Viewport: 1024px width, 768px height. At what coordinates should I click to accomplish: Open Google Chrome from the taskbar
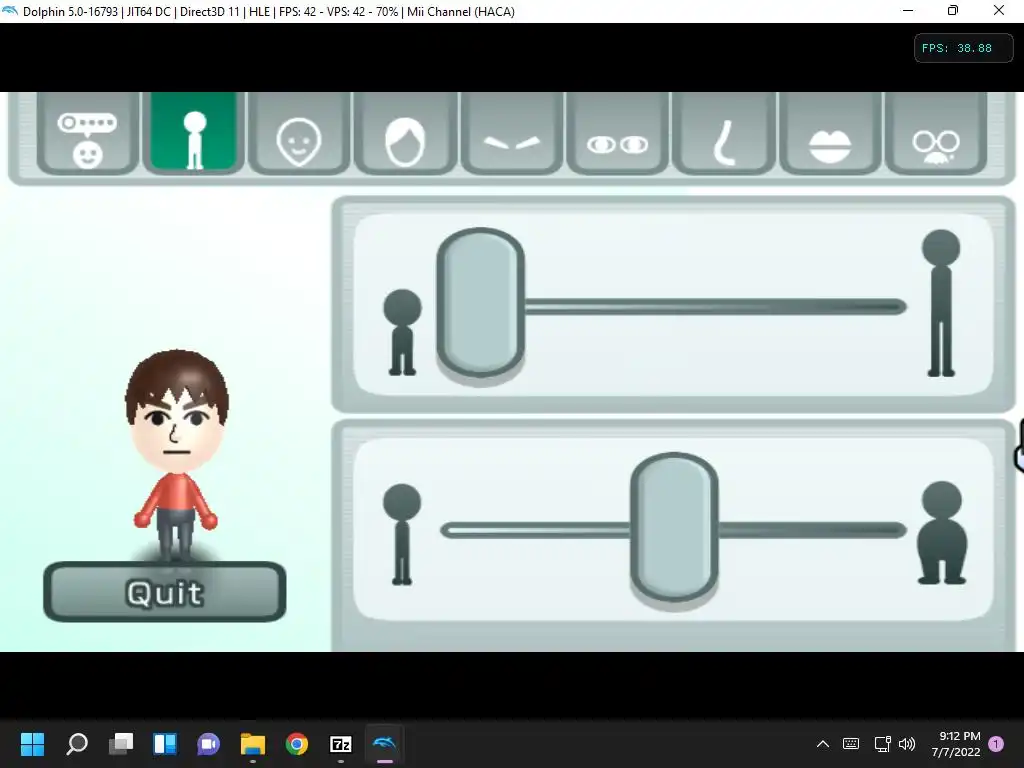tap(297, 744)
